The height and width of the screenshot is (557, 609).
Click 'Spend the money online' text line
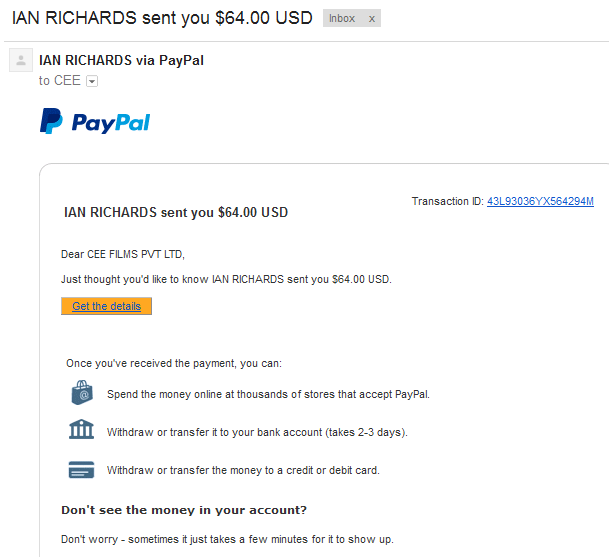268,394
